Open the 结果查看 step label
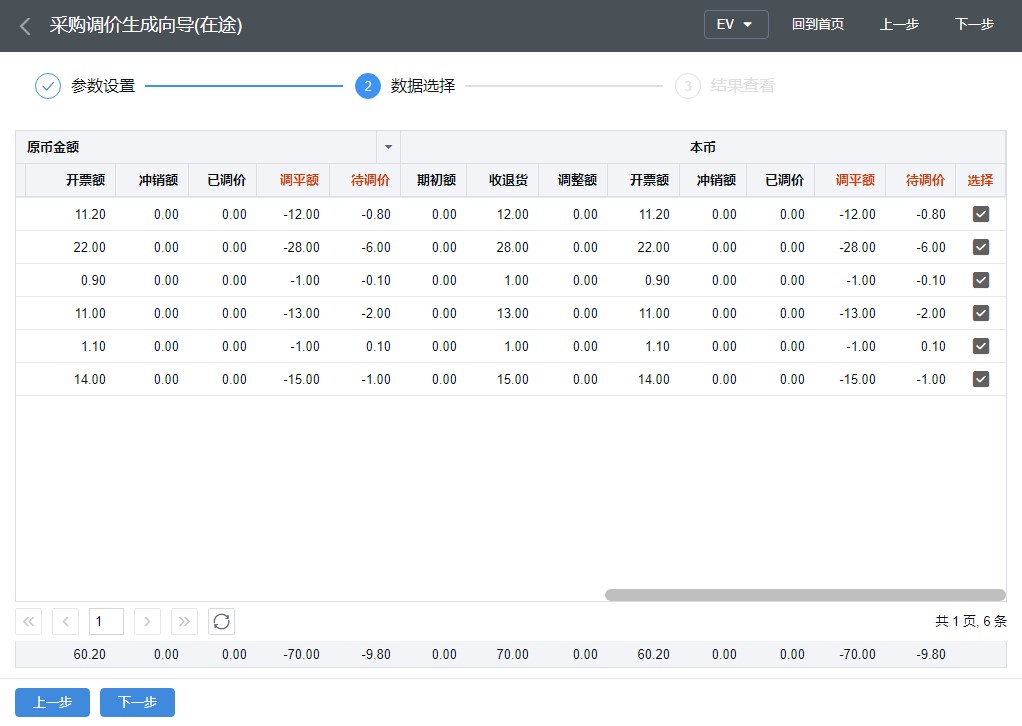Viewport: 1022px width, 726px height. 742,86
